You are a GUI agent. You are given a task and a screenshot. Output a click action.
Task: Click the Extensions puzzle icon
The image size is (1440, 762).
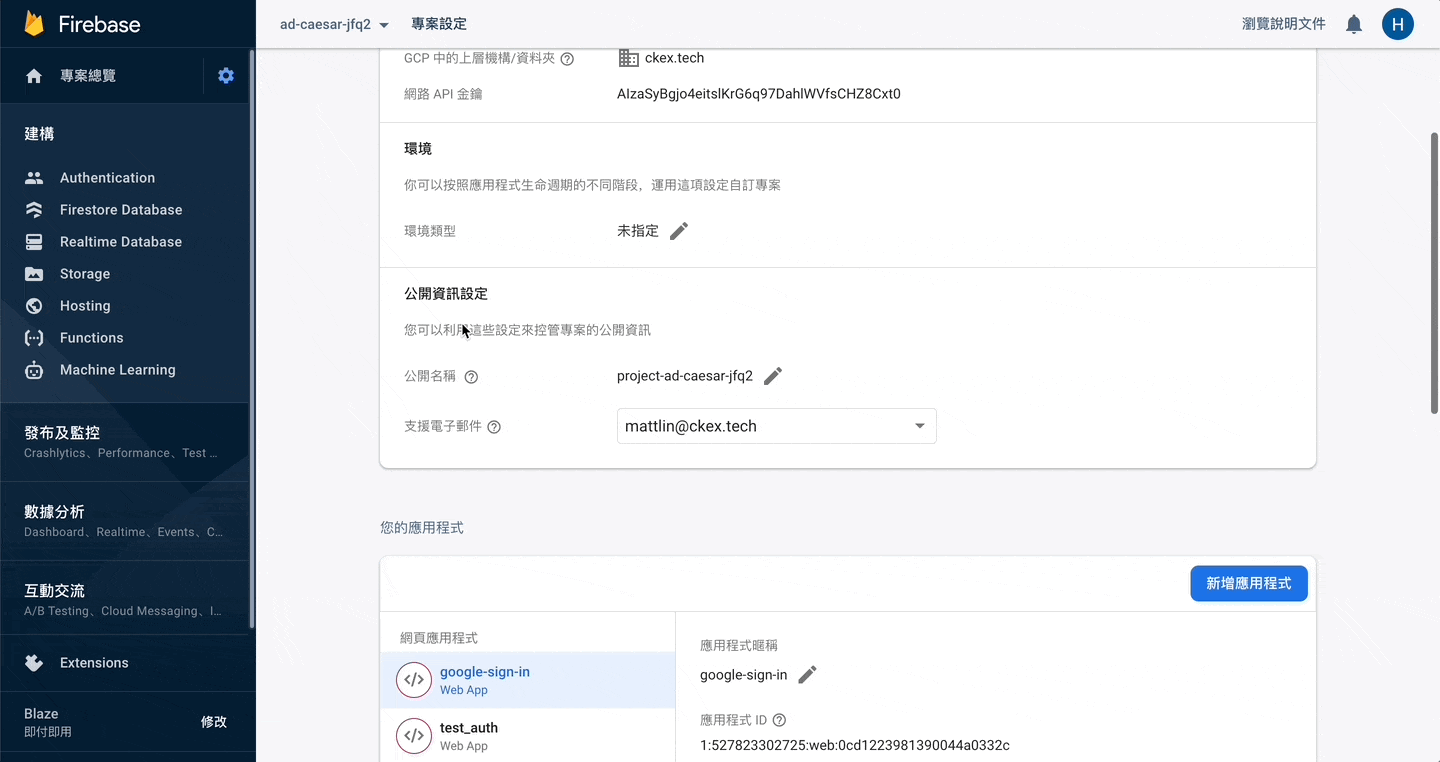click(34, 663)
